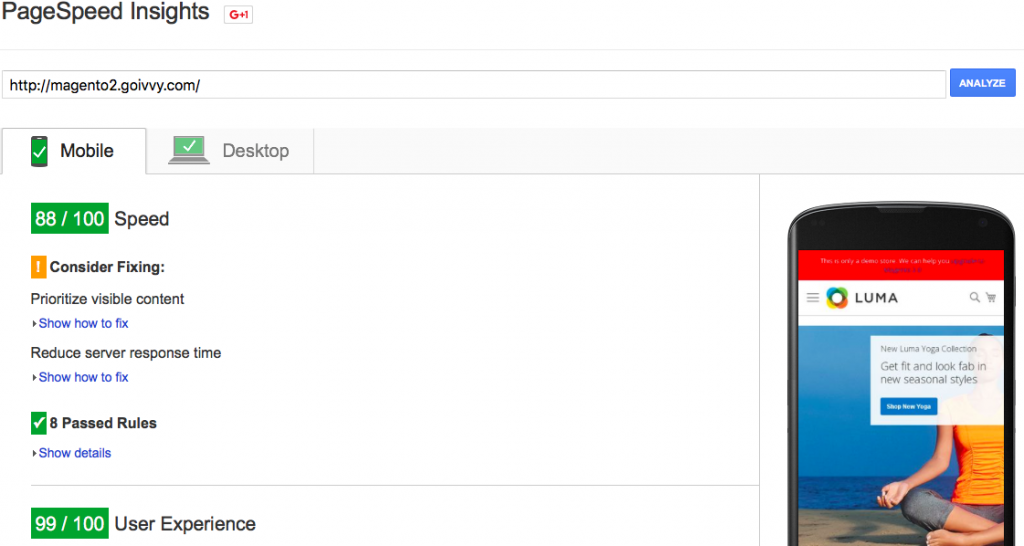Click the cart icon in phone preview
This screenshot has height=546, width=1024.
991,297
